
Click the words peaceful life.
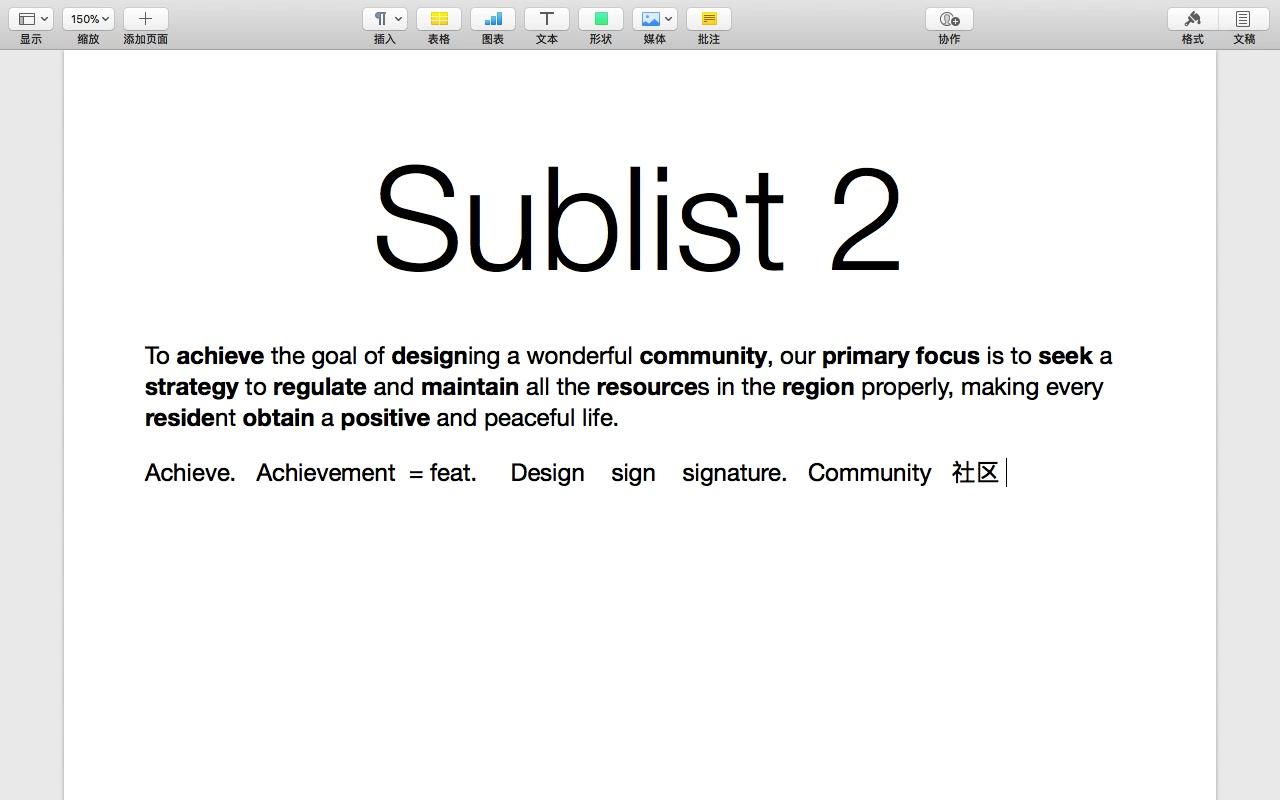pyautogui.click(x=551, y=418)
